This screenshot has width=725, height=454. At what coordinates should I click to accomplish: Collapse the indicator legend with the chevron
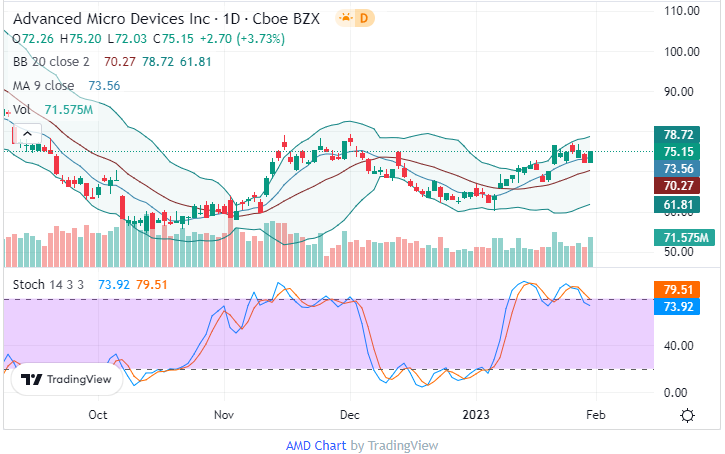click(28, 134)
